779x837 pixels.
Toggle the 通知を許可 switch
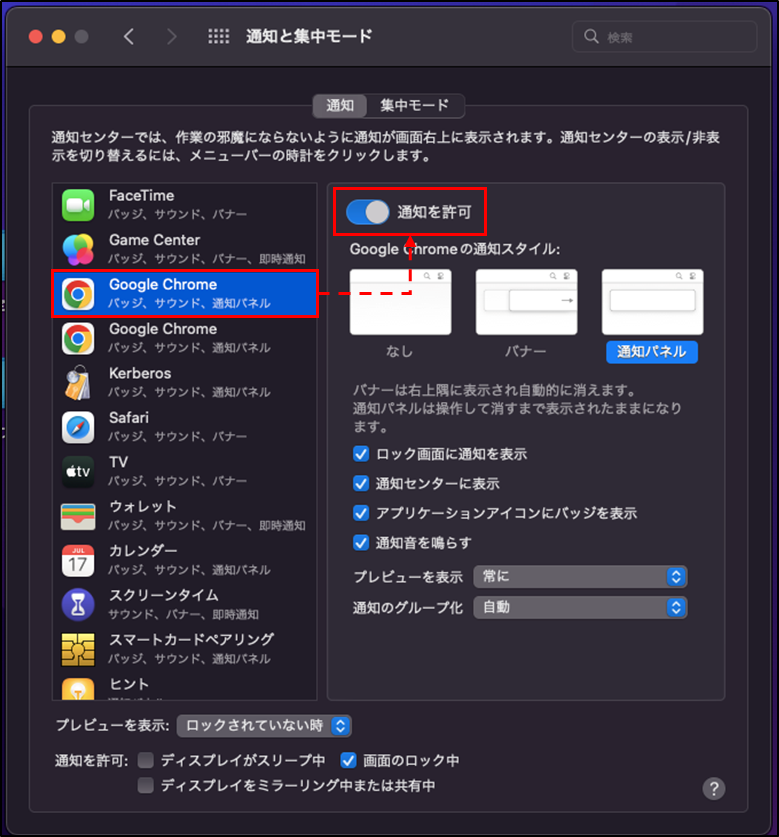[x=367, y=212]
